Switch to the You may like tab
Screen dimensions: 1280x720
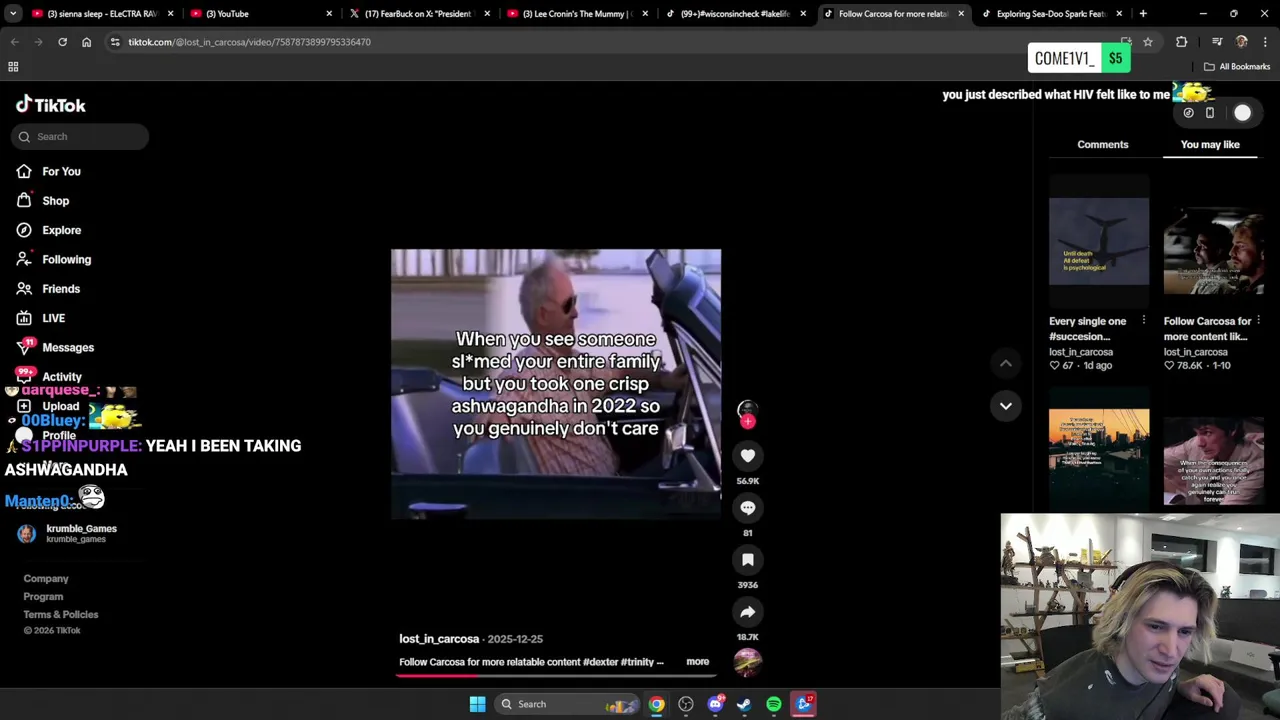[1210, 145]
